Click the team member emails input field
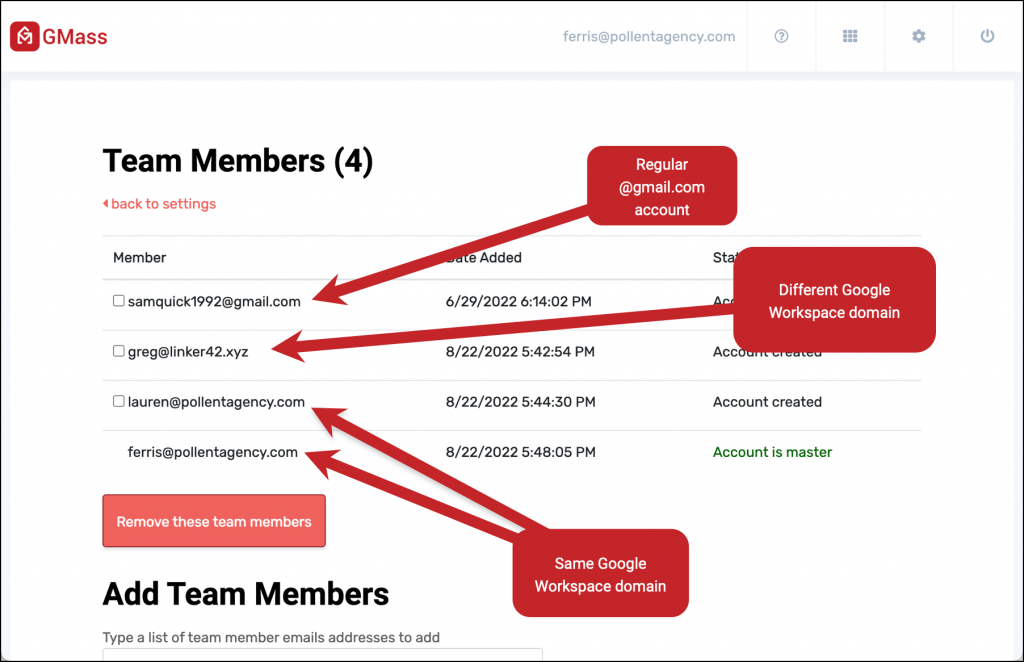The width and height of the screenshot is (1024, 662). (x=322, y=654)
